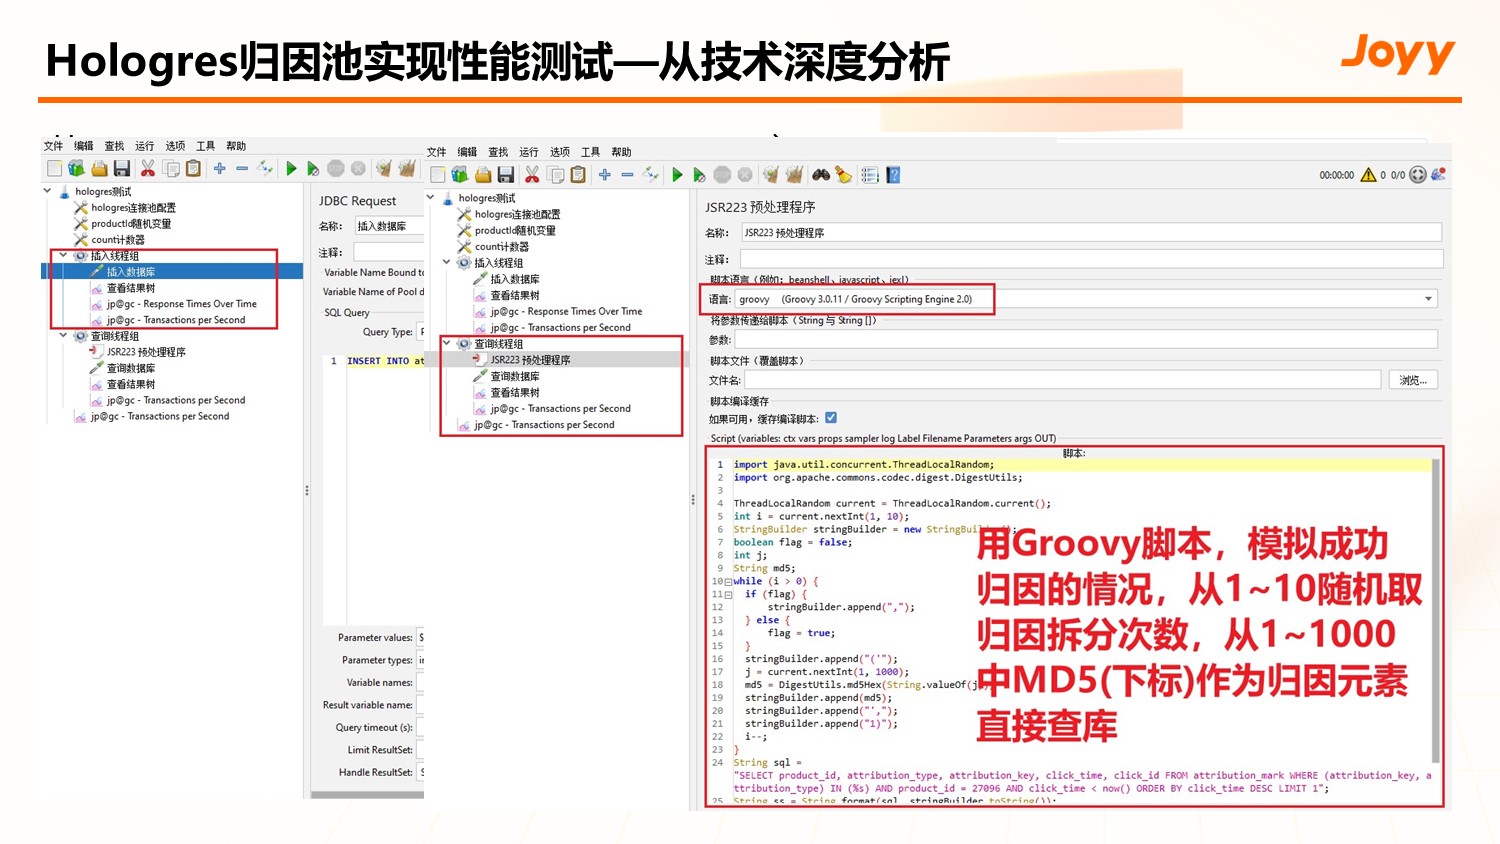Click the binoculars Search icon

tap(821, 175)
